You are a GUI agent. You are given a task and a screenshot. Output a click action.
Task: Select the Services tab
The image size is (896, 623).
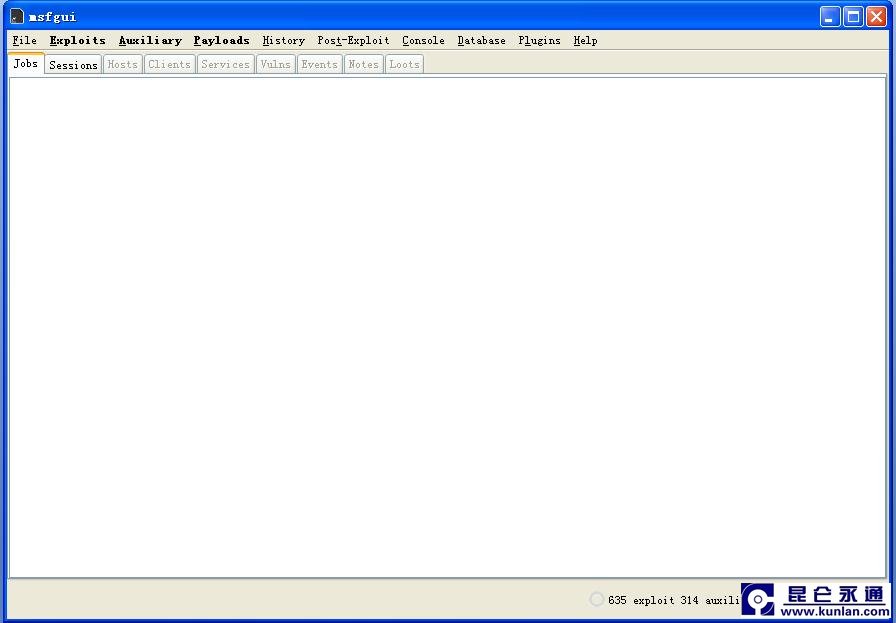point(225,65)
